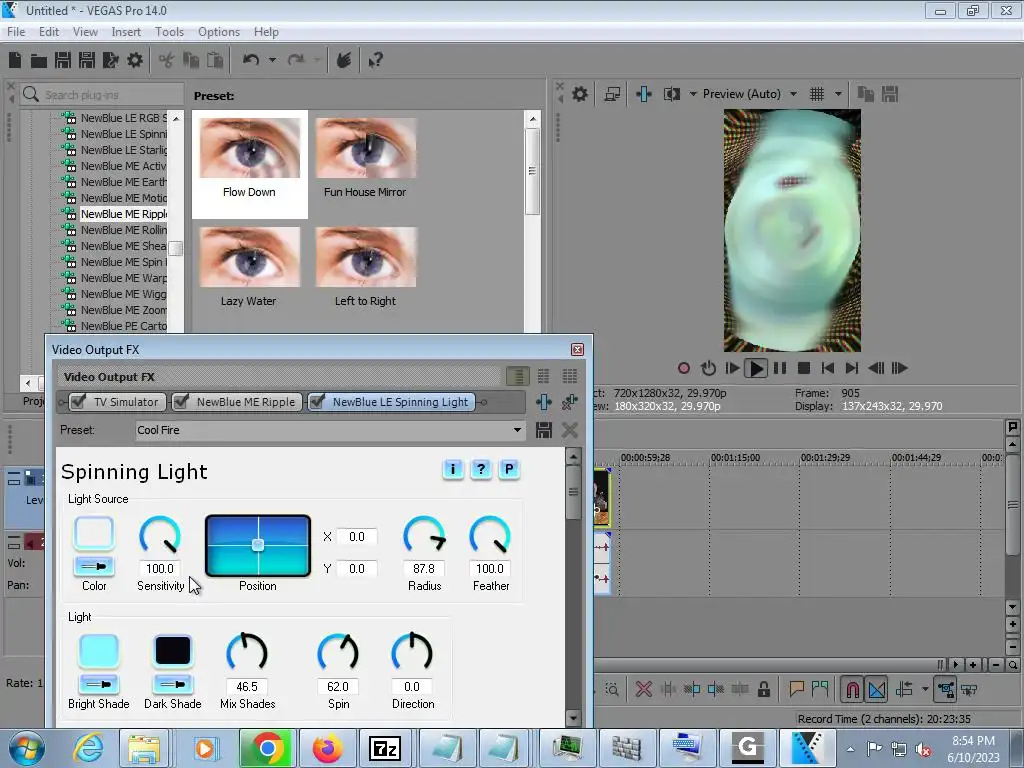Image resolution: width=1024 pixels, height=768 pixels.
Task: Remove selected plug-in from FX chain
Action: (569, 402)
